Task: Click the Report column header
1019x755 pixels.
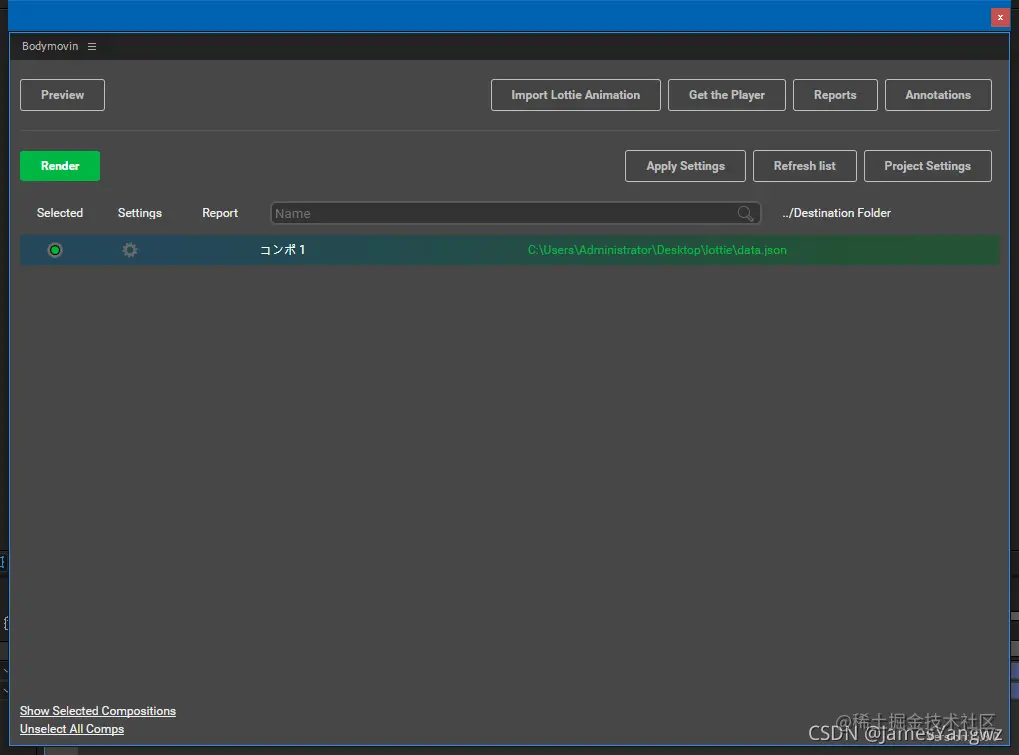Action: pyautogui.click(x=220, y=213)
